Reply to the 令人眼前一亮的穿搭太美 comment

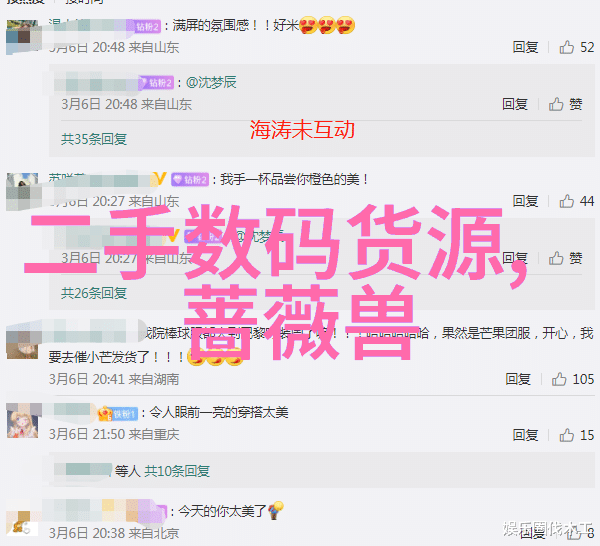pyautogui.click(x=525, y=435)
